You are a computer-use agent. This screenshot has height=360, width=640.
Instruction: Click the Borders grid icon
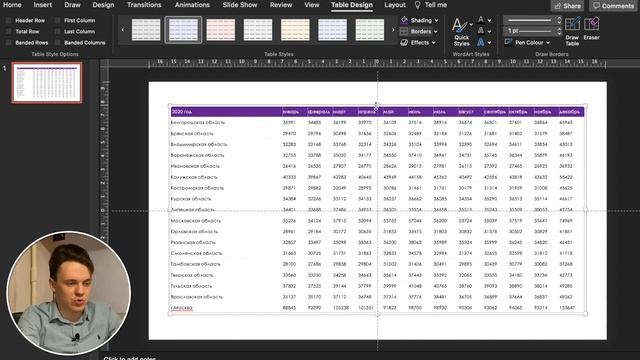tap(404, 31)
